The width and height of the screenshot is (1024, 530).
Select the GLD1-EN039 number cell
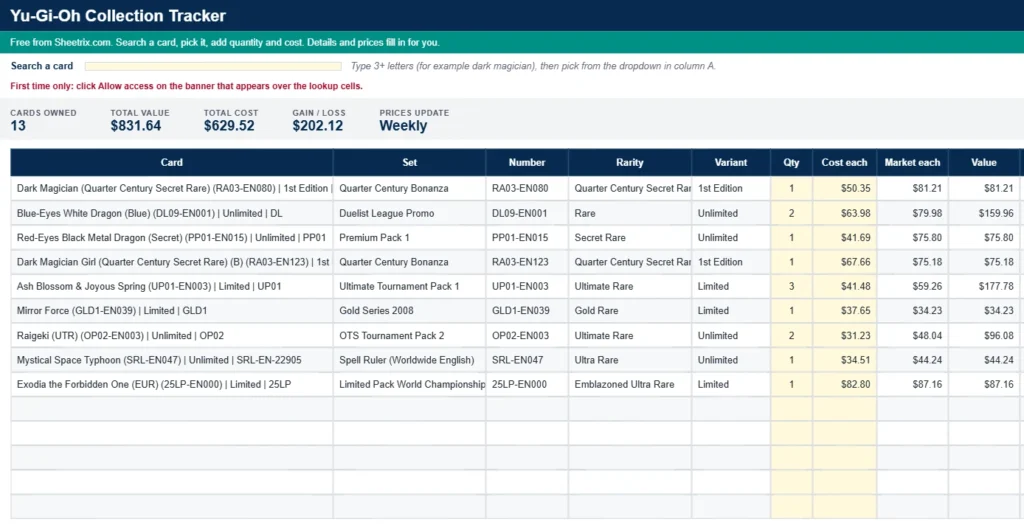[x=527, y=311]
